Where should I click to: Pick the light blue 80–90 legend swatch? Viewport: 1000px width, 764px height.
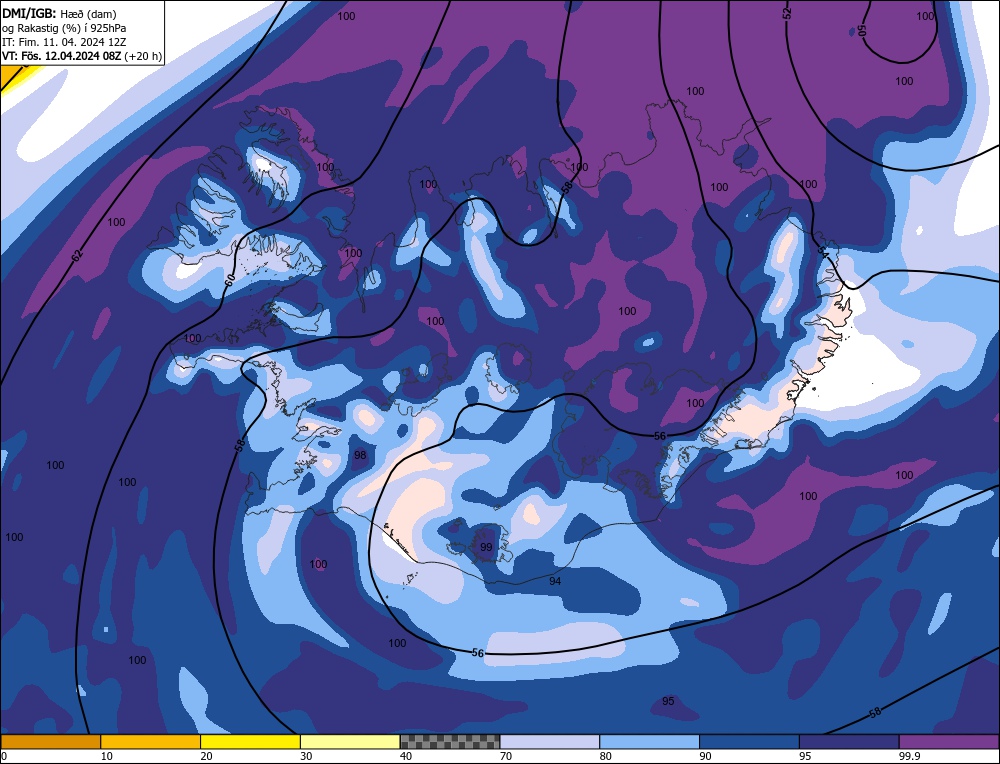click(x=649, y=741)
